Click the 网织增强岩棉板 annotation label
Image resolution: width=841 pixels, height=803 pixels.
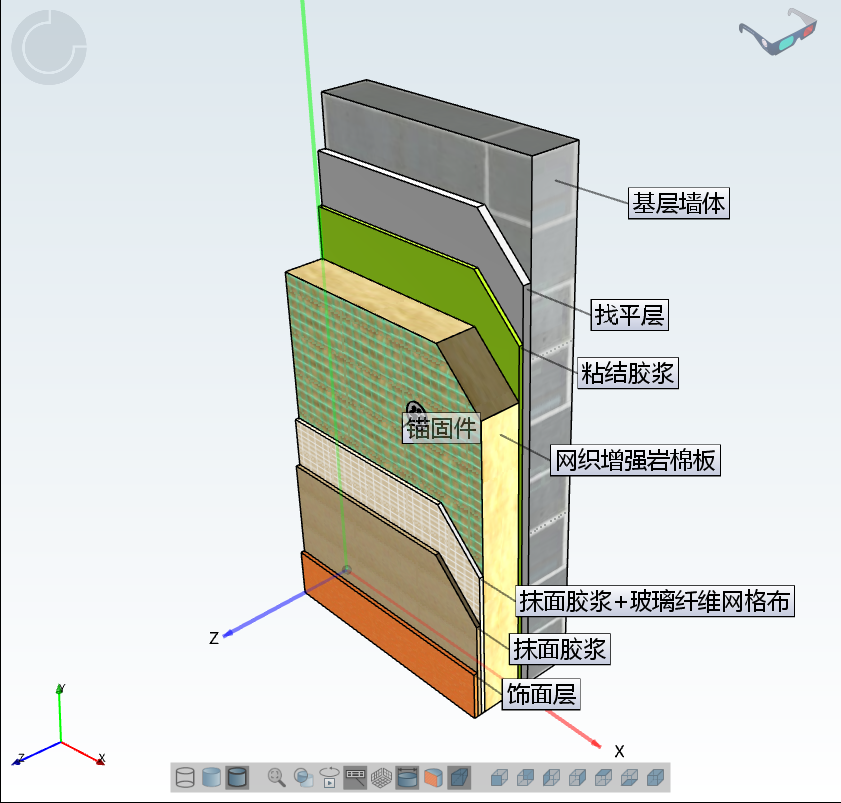click(636, 460)
